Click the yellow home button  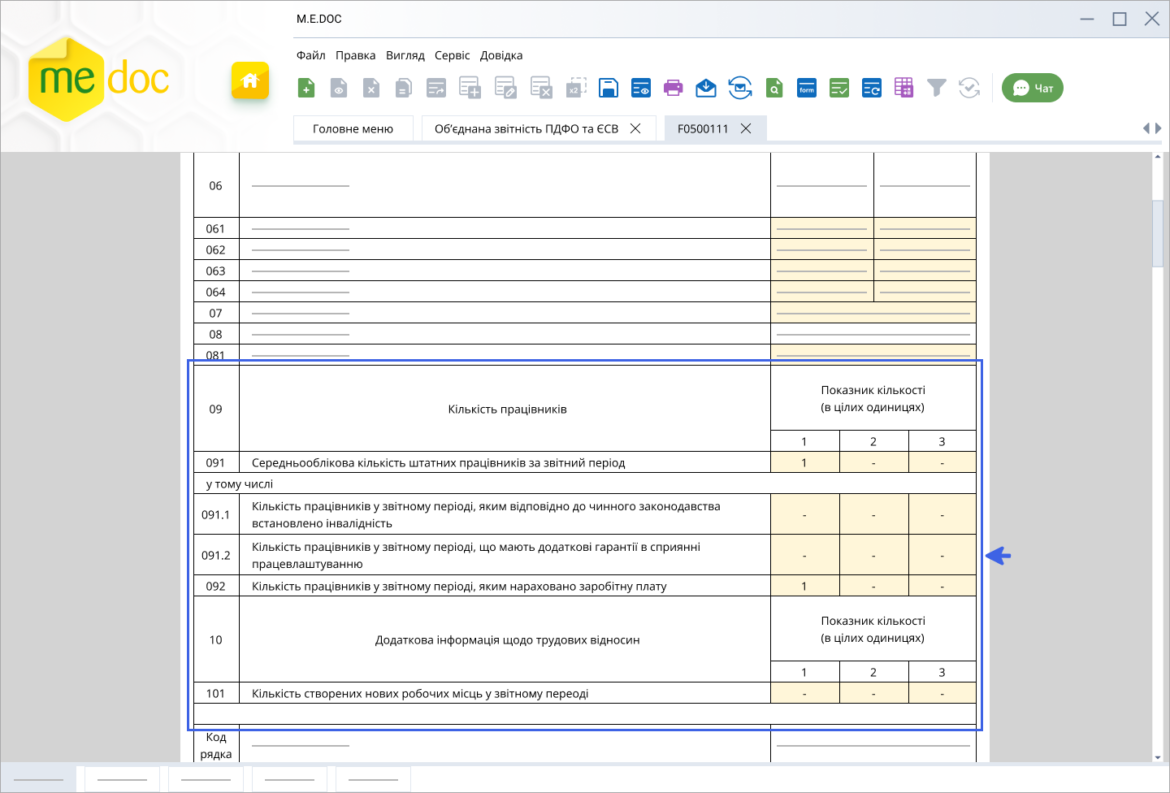coord(250,81)
